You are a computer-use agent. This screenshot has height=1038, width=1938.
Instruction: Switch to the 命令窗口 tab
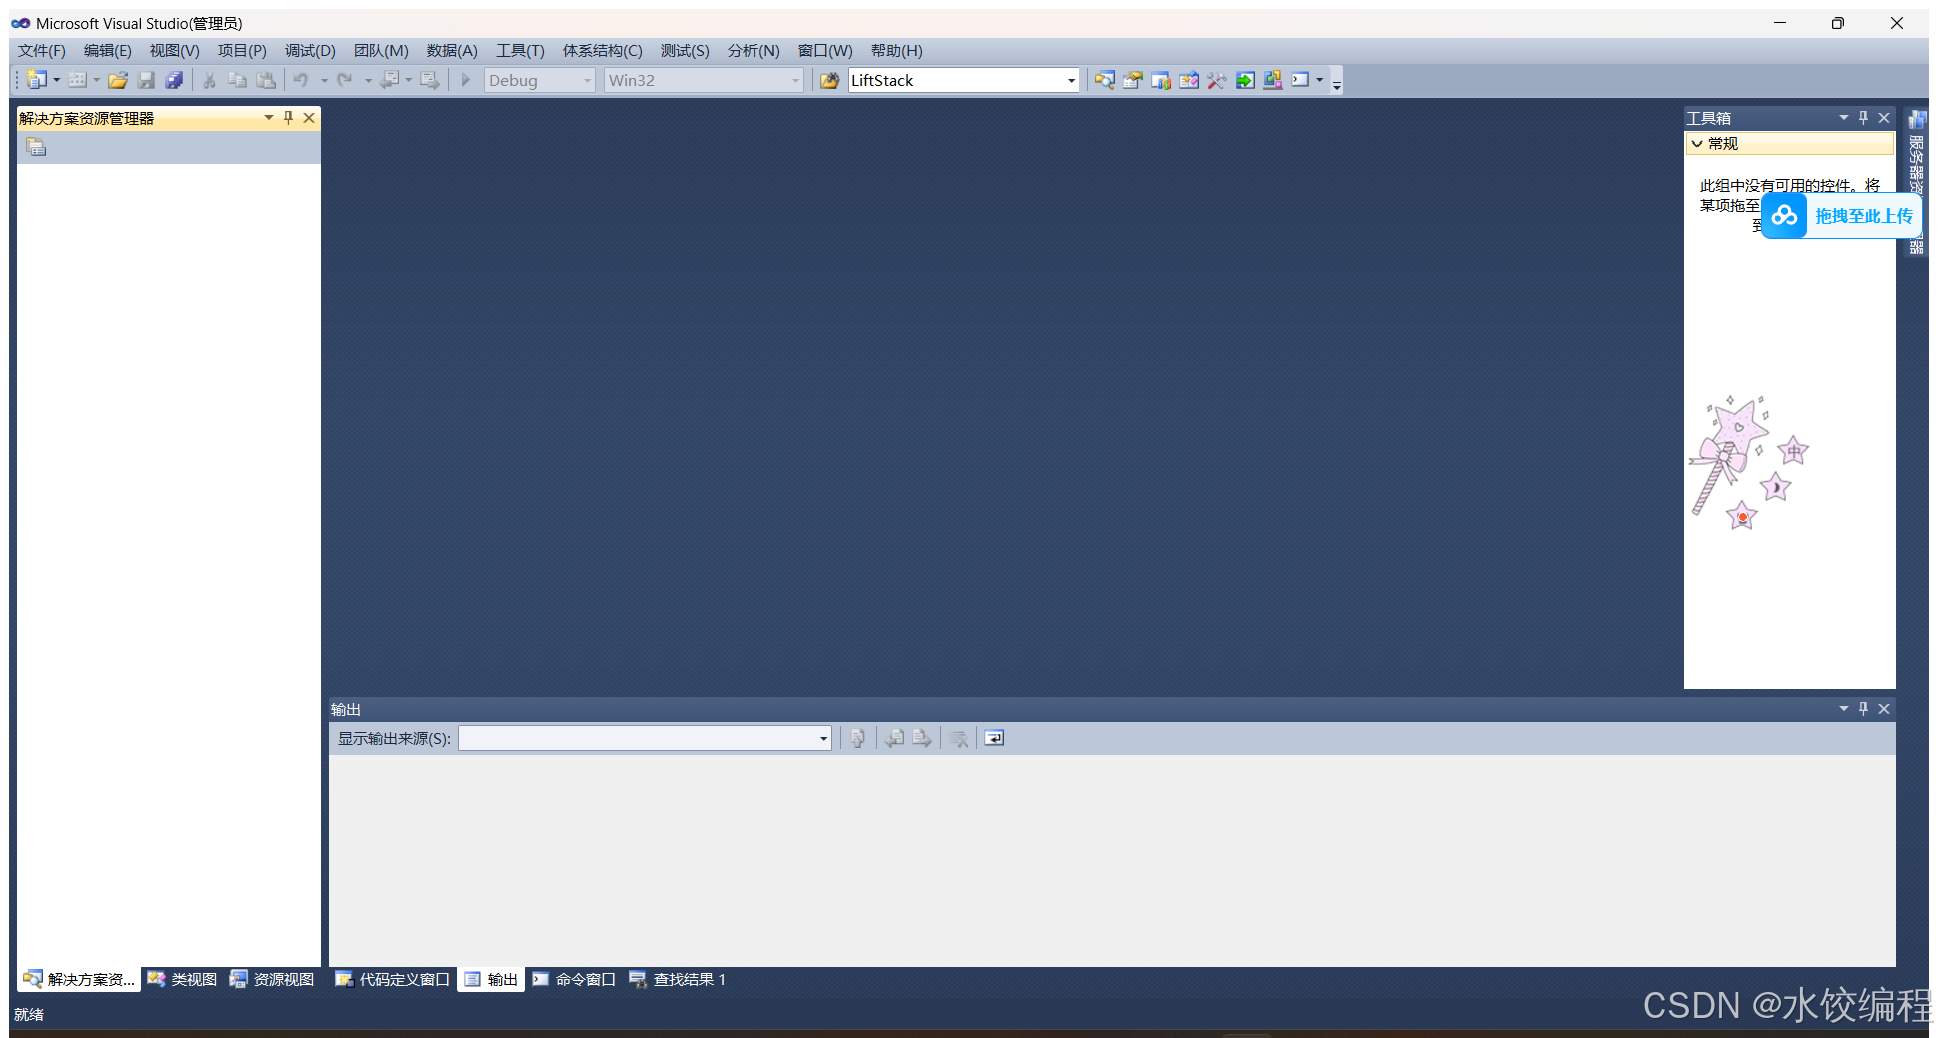[x=574, y=980]
